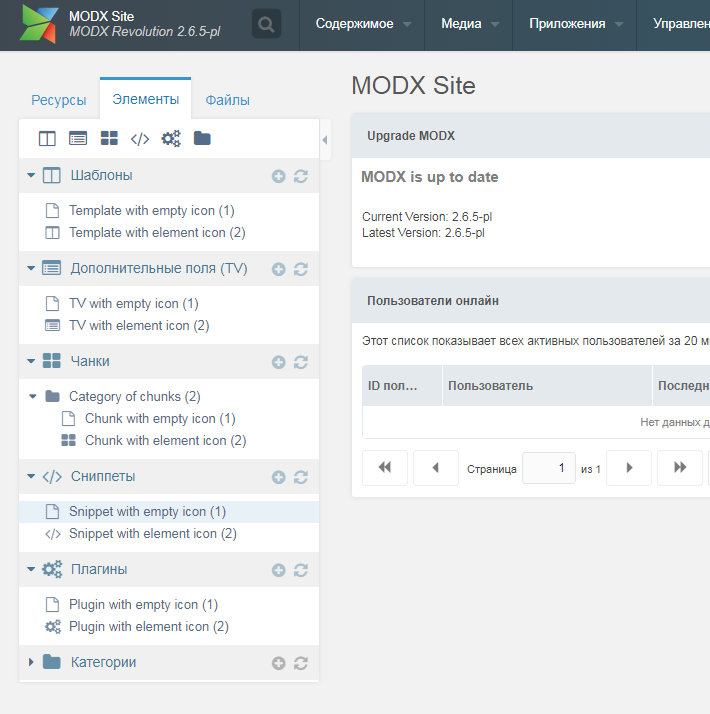This screenshot has width=710, height=714.
Task: Click the new chunk toolbar icon
Action: pyautogui.click(x=109, y=138)
